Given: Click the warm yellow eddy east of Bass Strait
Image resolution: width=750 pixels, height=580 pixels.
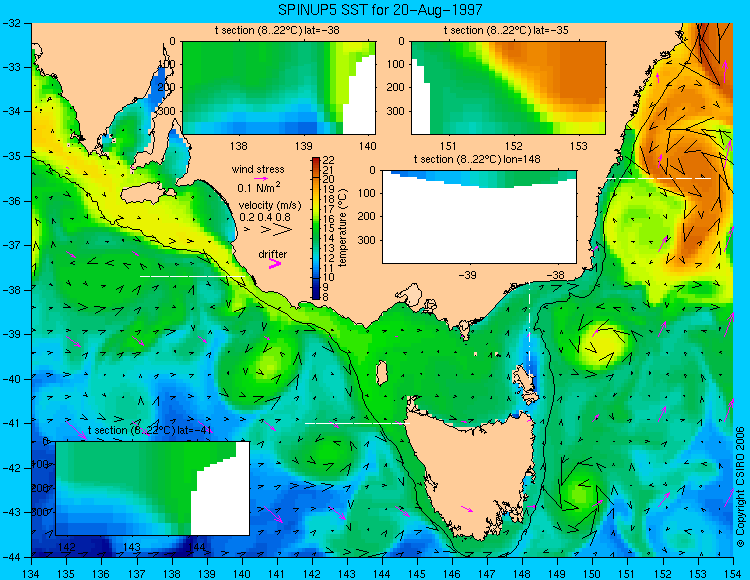Looking at the screenshot, I should click(x=600, y=343).
